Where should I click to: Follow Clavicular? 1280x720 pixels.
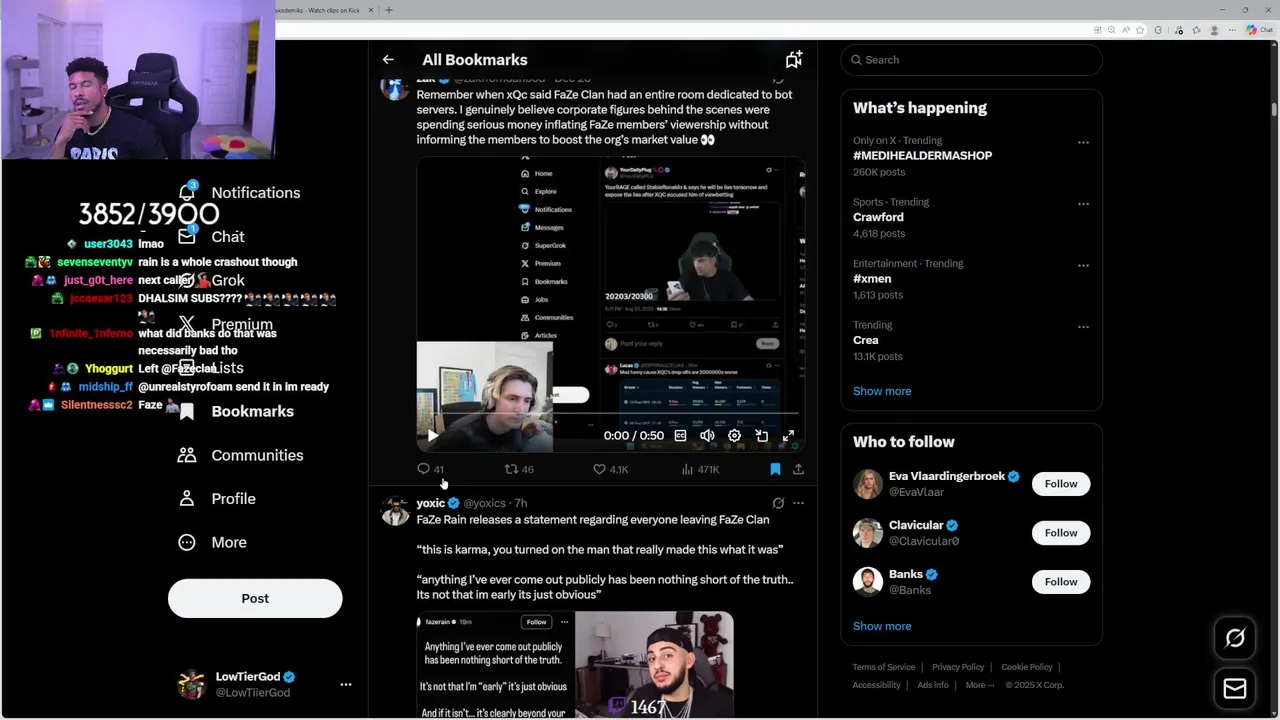tap(1061, 533)
